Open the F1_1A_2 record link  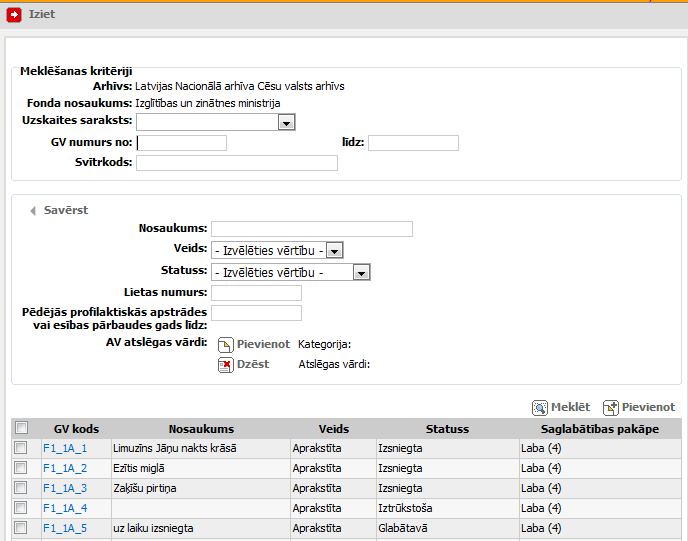pos(65,469)
